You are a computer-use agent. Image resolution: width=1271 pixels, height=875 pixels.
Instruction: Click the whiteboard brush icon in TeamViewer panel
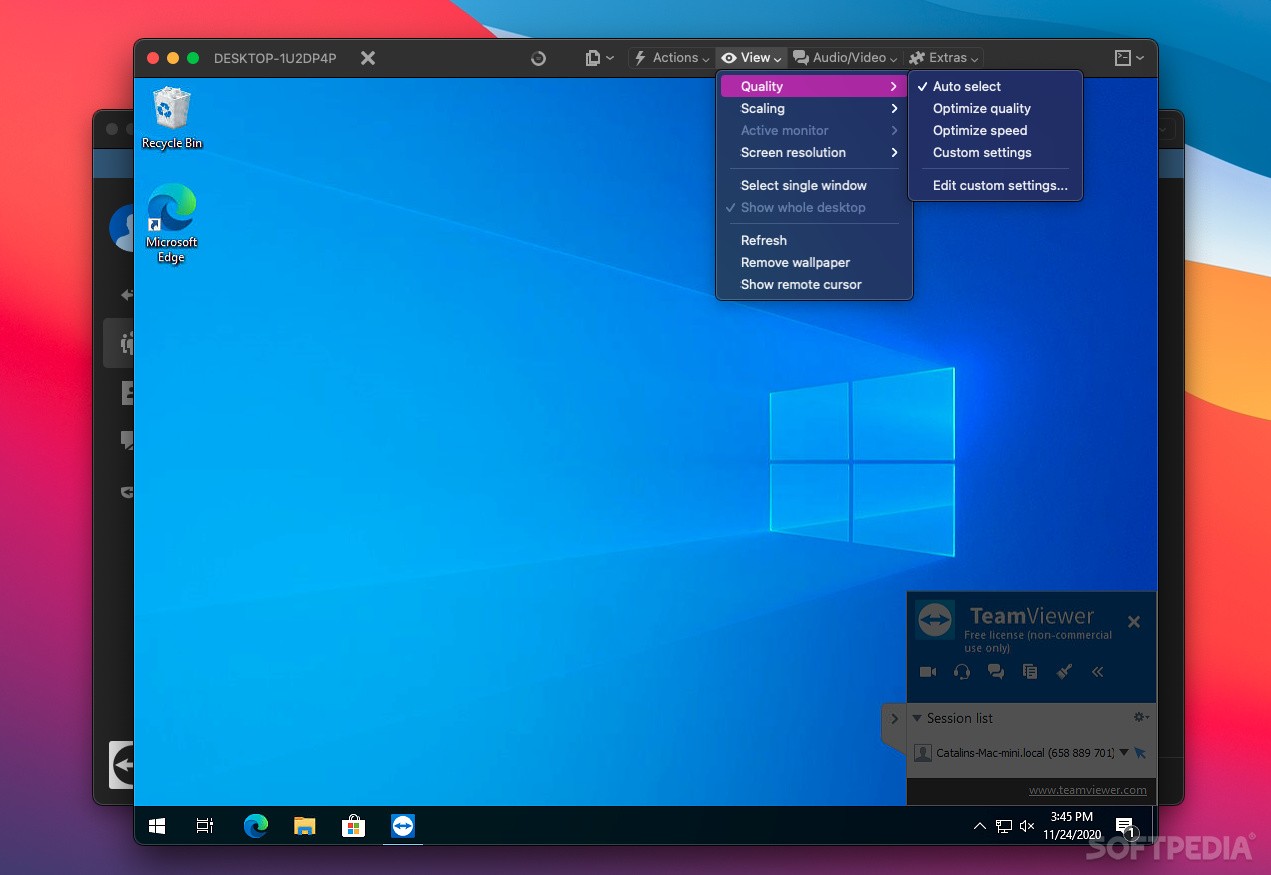(1064, 672)
